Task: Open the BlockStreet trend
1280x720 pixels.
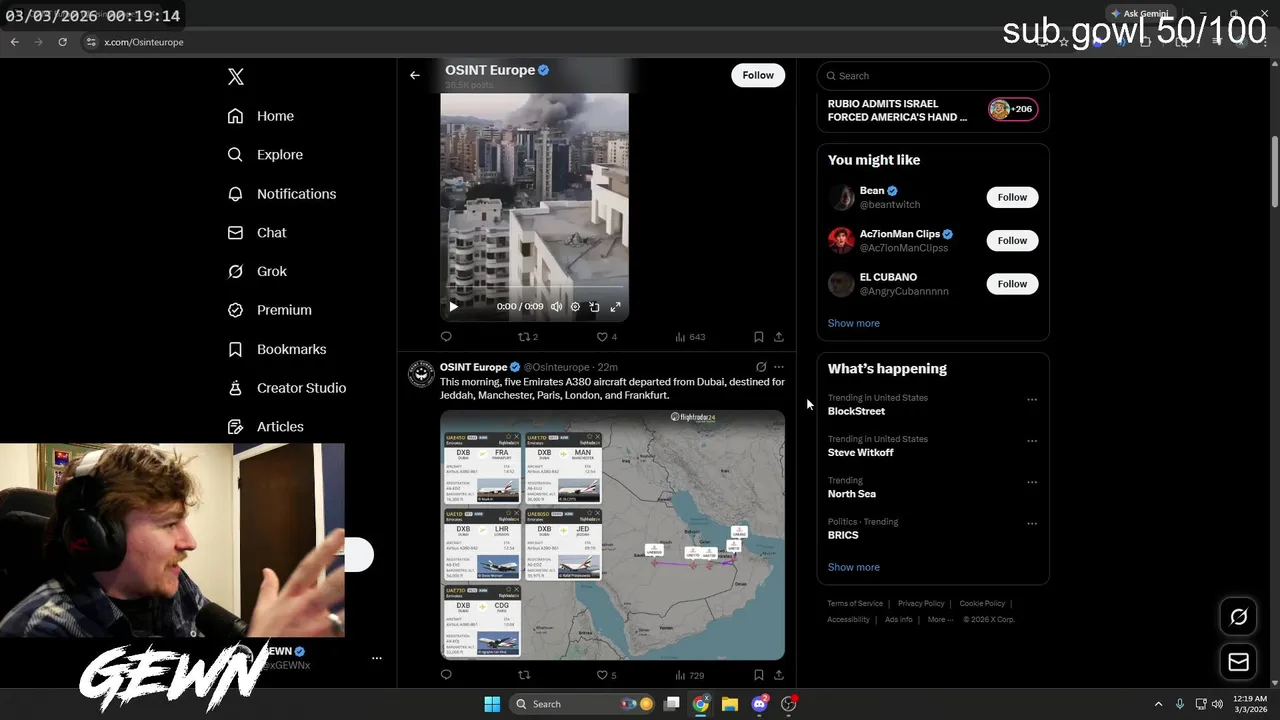Action: coord(856,411)
